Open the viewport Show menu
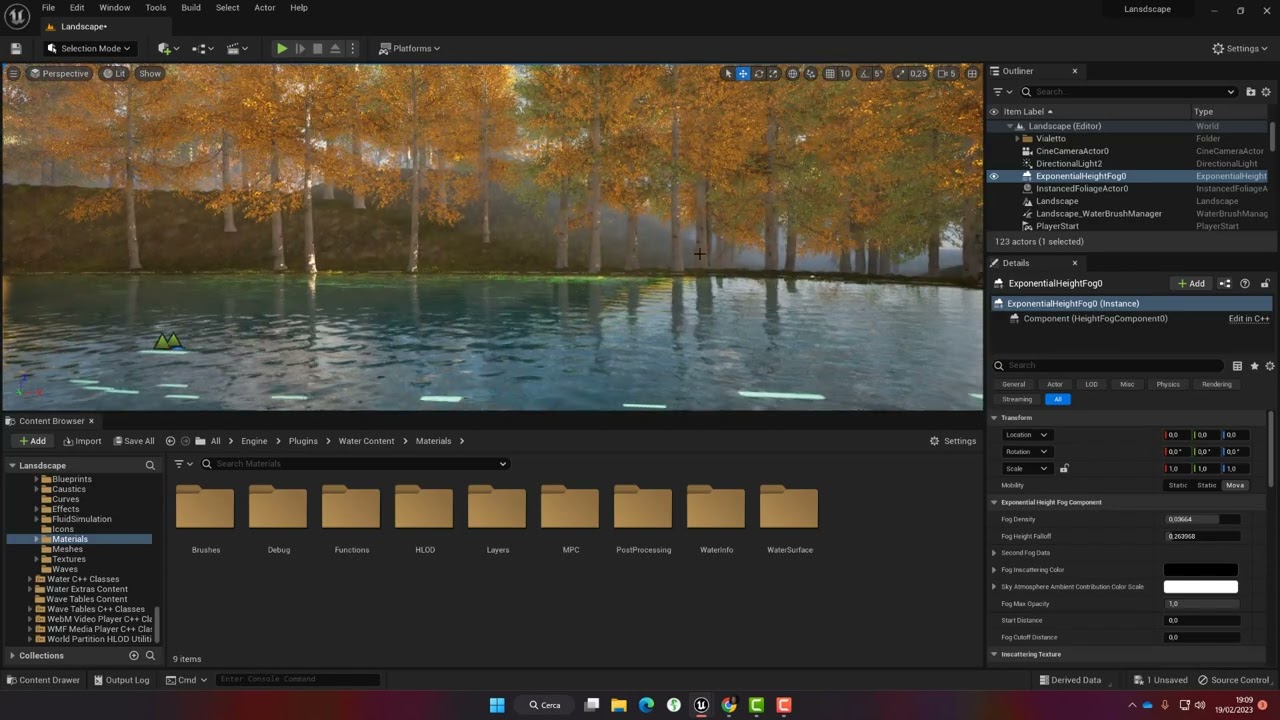This screenshot has height=720, width=1280. (150, 73)
